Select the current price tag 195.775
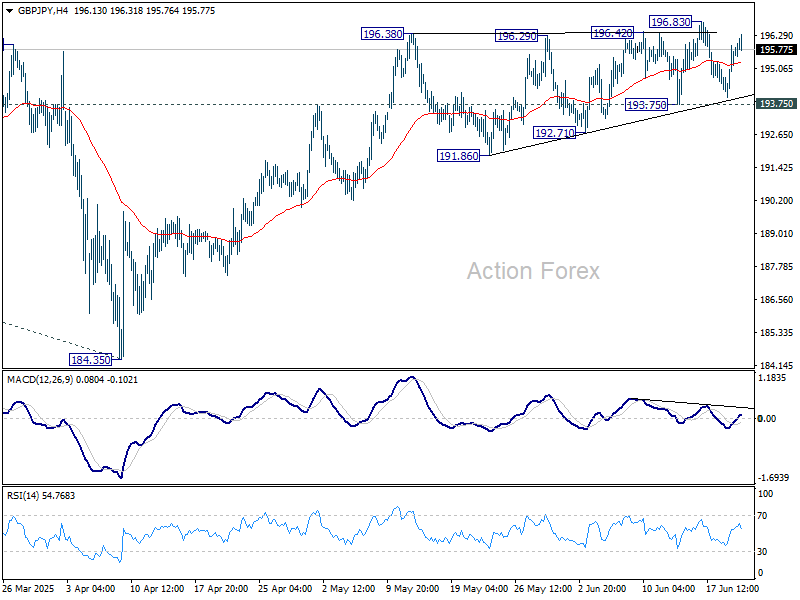This screenshot has height=600, width=800. click(x=777, y=49)
